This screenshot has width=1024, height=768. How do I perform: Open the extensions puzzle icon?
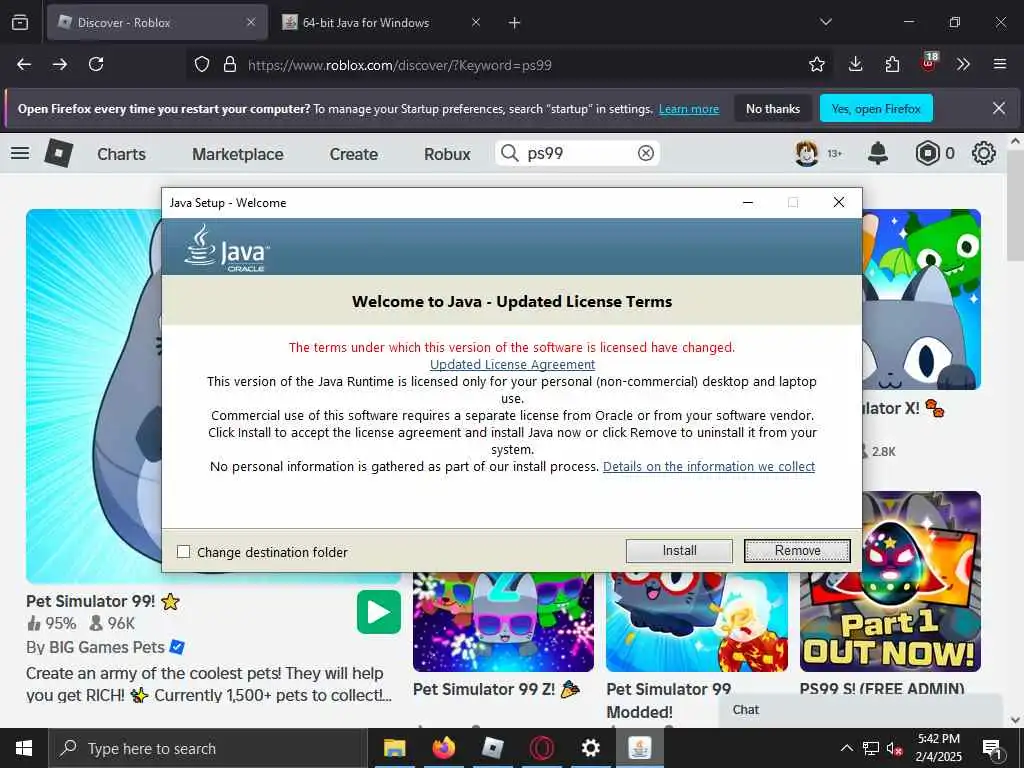pos(892,64)
